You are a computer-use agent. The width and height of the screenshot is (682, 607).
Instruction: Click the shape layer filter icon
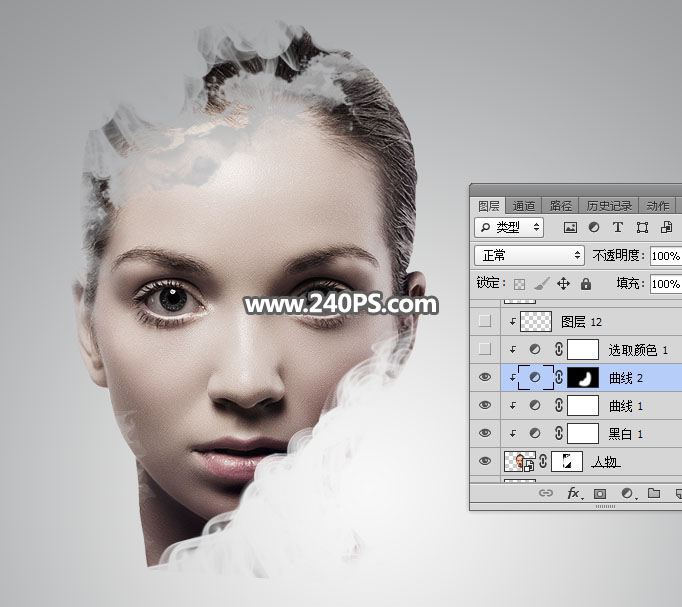[642, 228]
